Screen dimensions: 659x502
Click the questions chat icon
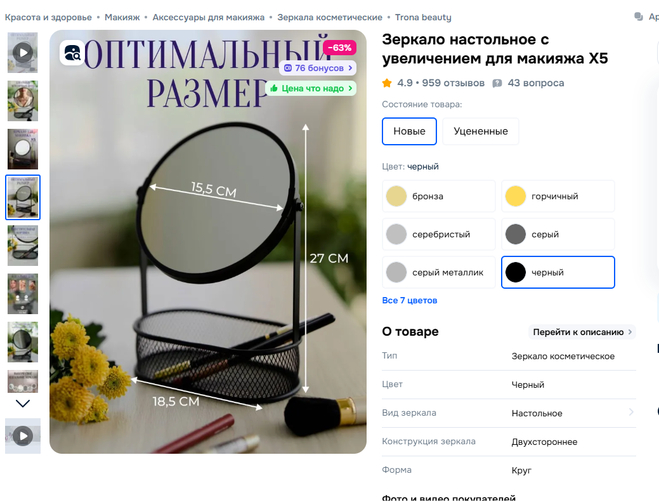[497, 83]
